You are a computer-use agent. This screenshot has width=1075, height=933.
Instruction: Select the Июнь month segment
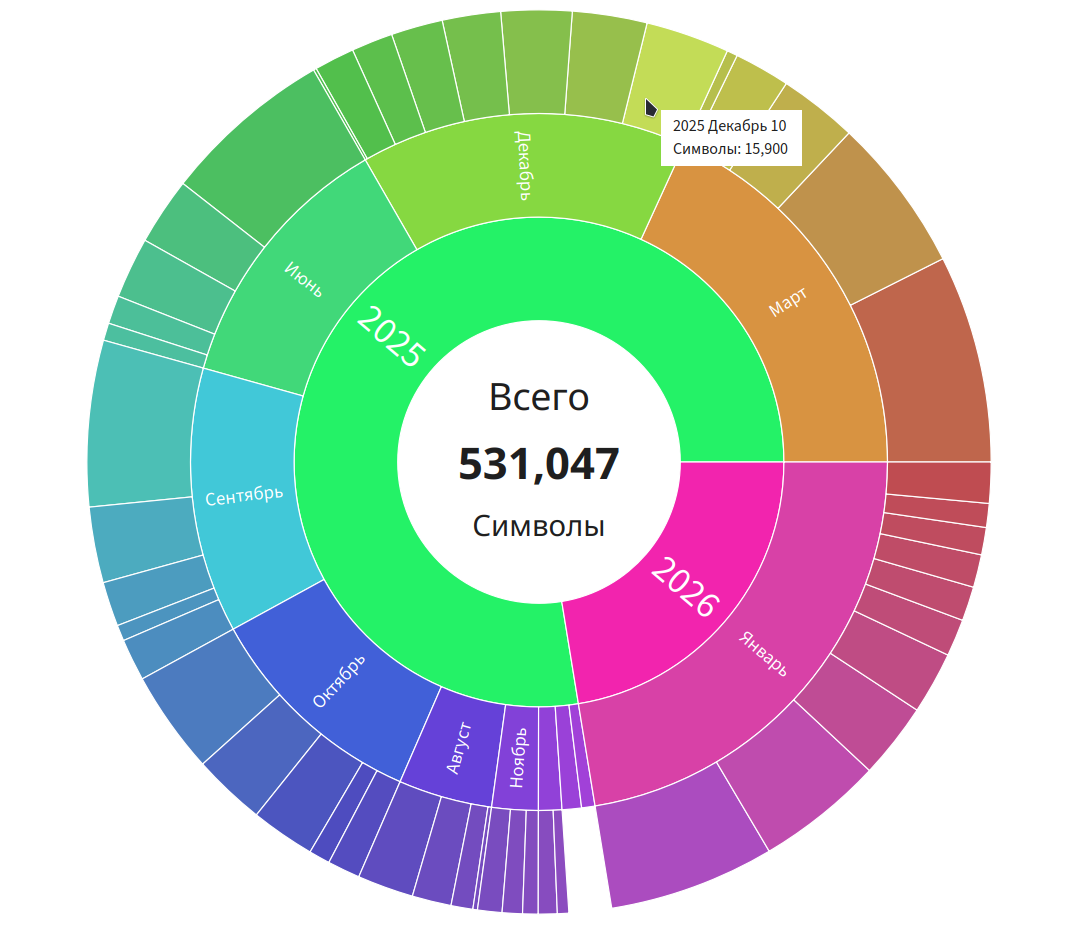pyautogui.click(x=302, y=279)
